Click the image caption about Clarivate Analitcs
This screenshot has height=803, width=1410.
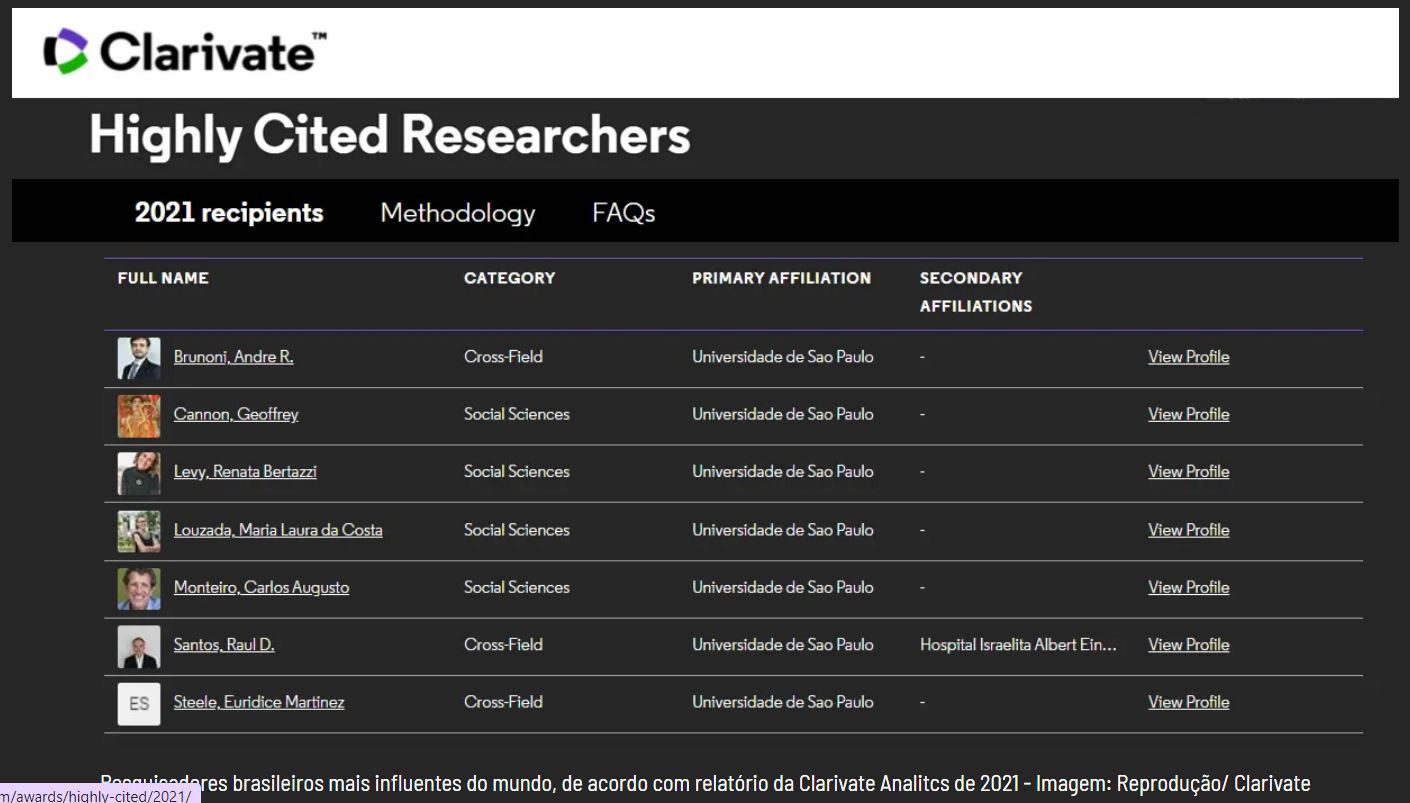tap(705, 783)
